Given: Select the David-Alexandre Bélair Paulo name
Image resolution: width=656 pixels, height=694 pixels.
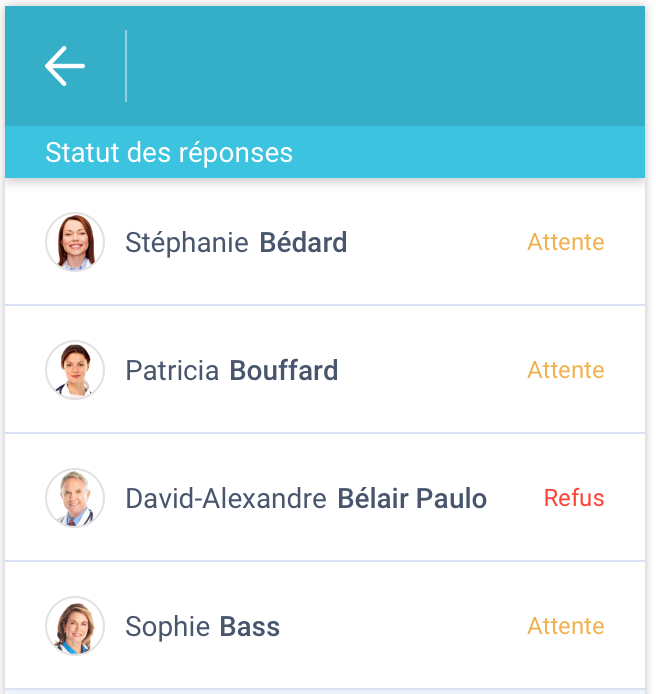Looking at the screenshot, I should point(306,498).
